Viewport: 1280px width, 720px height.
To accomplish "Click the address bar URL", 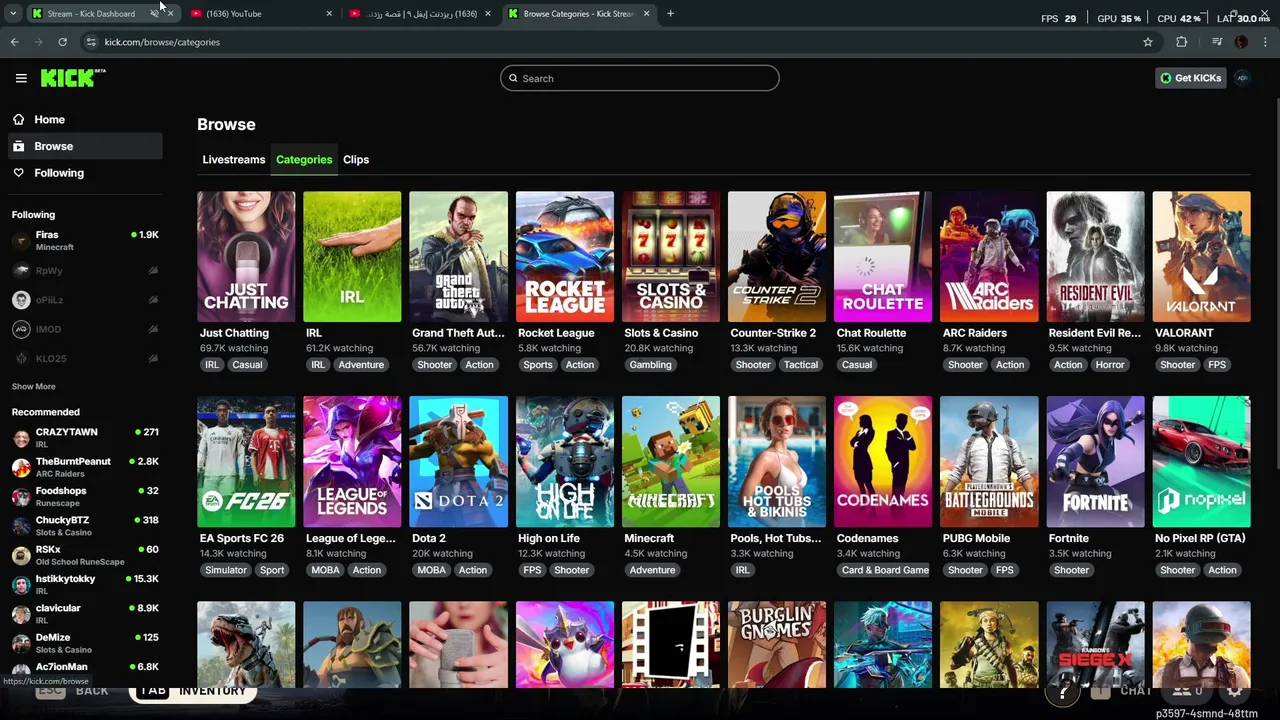I will [162, 42].
